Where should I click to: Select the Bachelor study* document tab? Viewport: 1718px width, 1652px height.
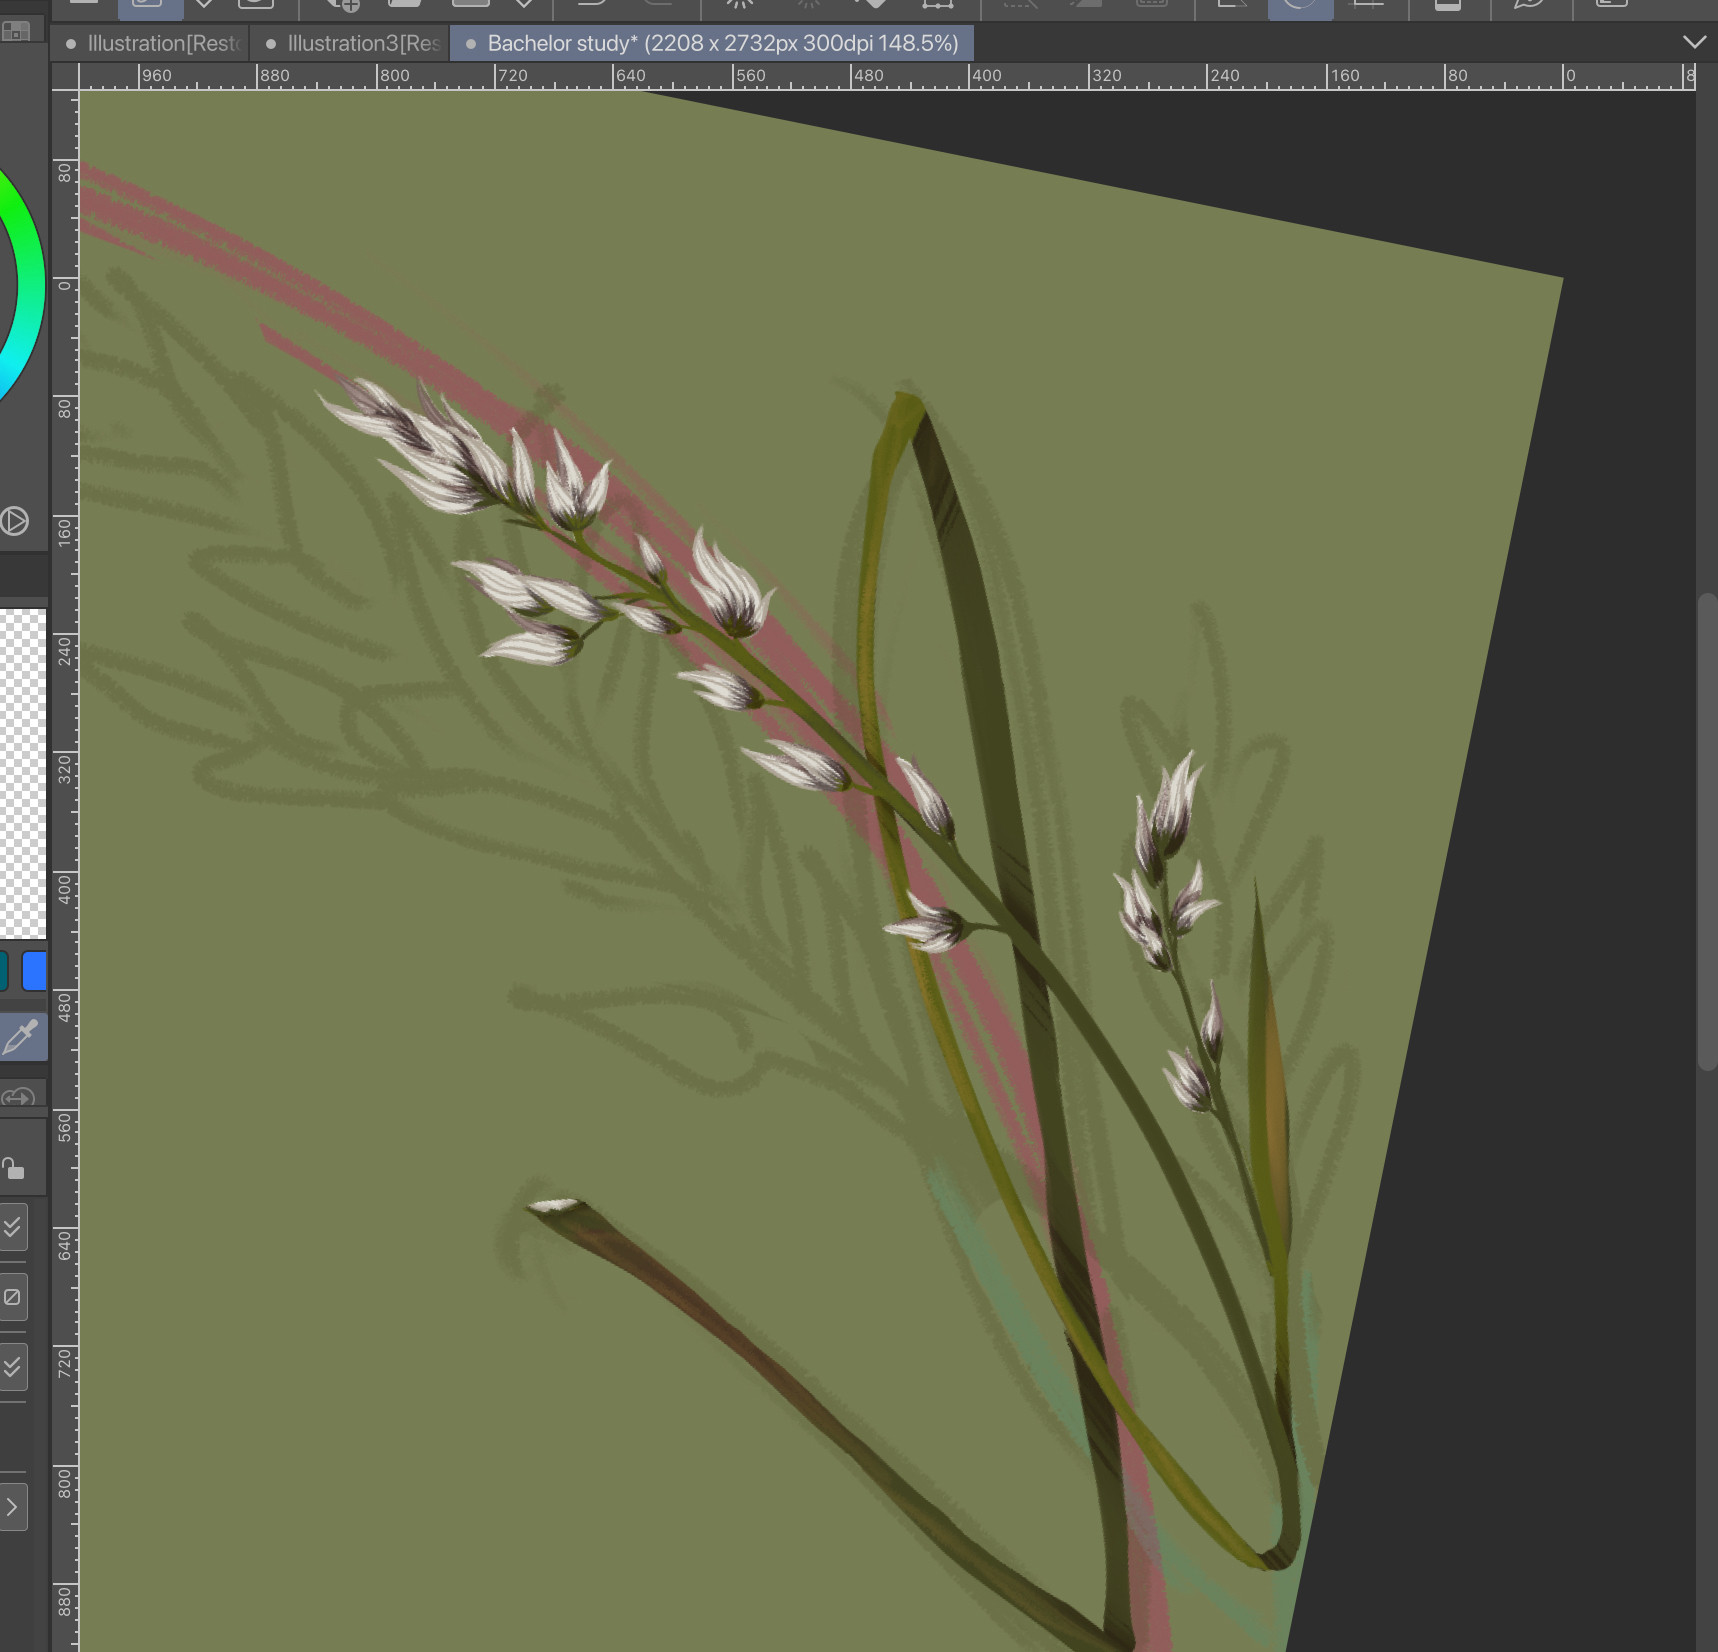click(712, 44)
